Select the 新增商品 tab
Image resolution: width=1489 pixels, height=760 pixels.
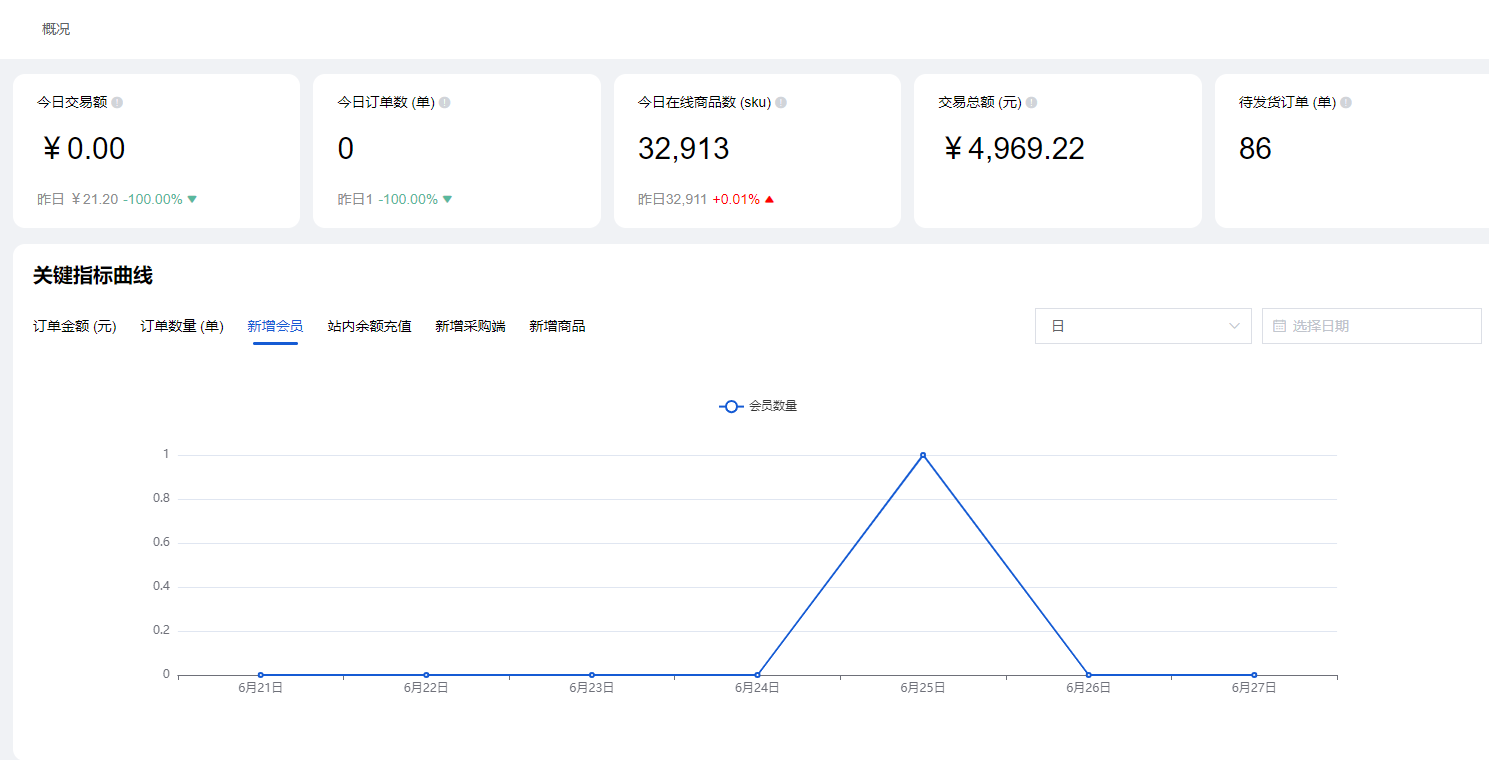(557, 326)
